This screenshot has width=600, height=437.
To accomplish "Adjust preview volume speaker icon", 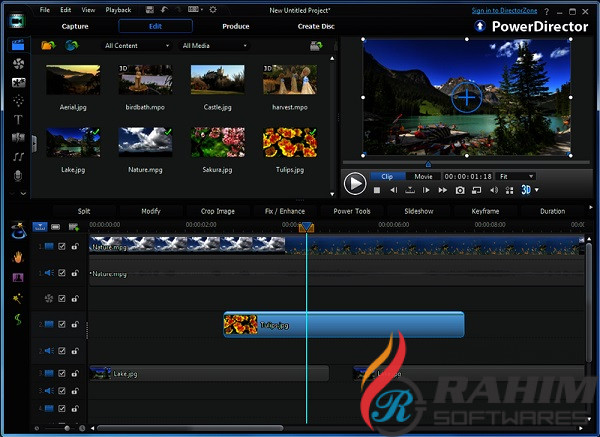I will pos(494,190).
